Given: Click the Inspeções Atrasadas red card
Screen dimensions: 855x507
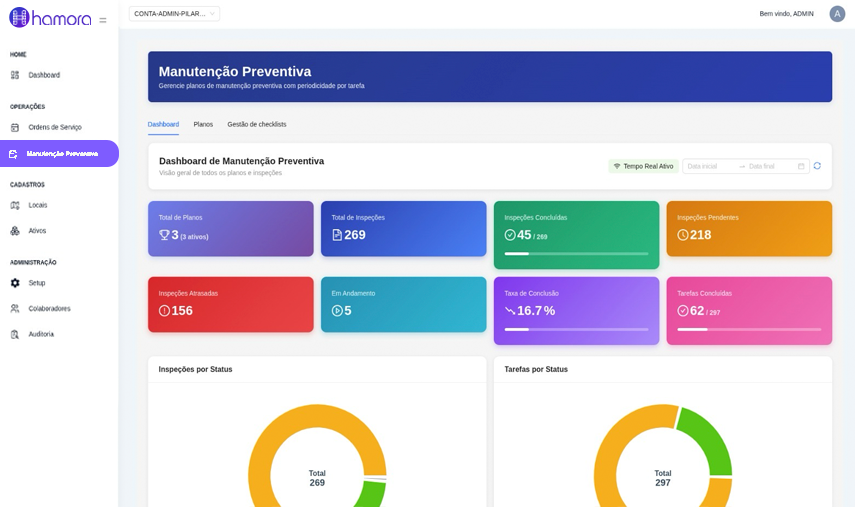Looking at the screenshot, I should point(231,304).
